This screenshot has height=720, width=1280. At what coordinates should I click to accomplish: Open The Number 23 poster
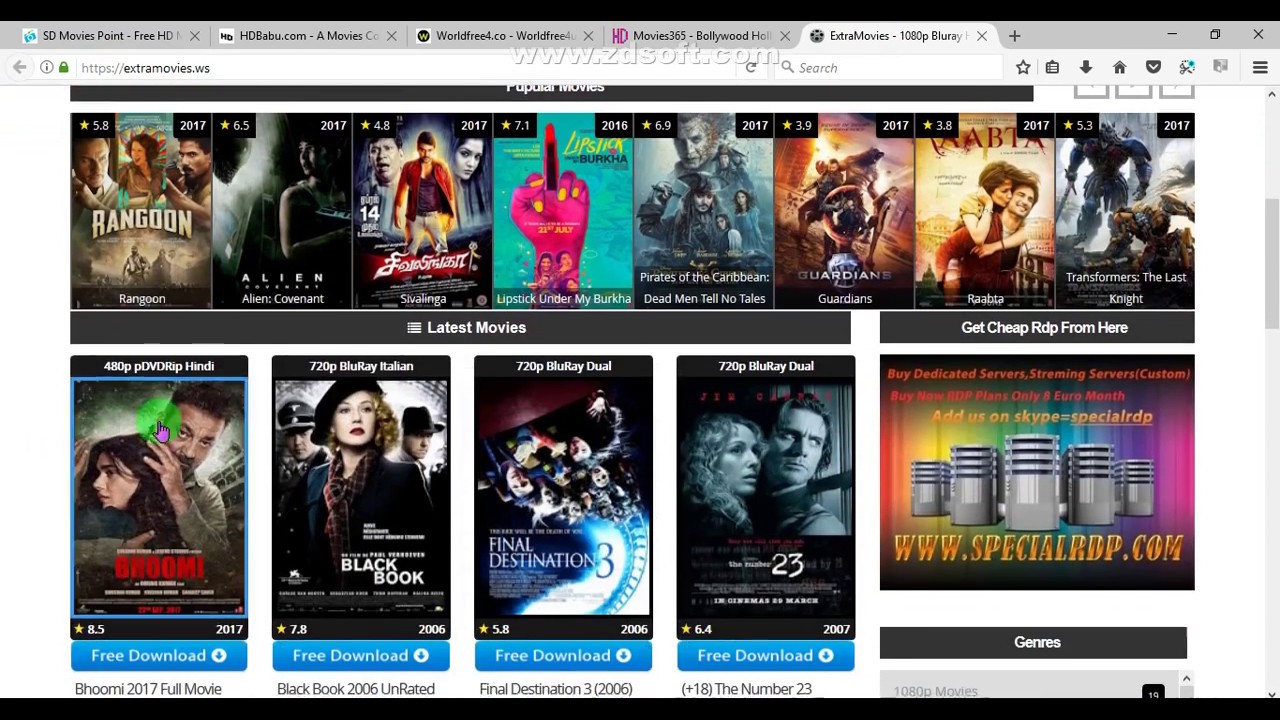pos(766,497)
